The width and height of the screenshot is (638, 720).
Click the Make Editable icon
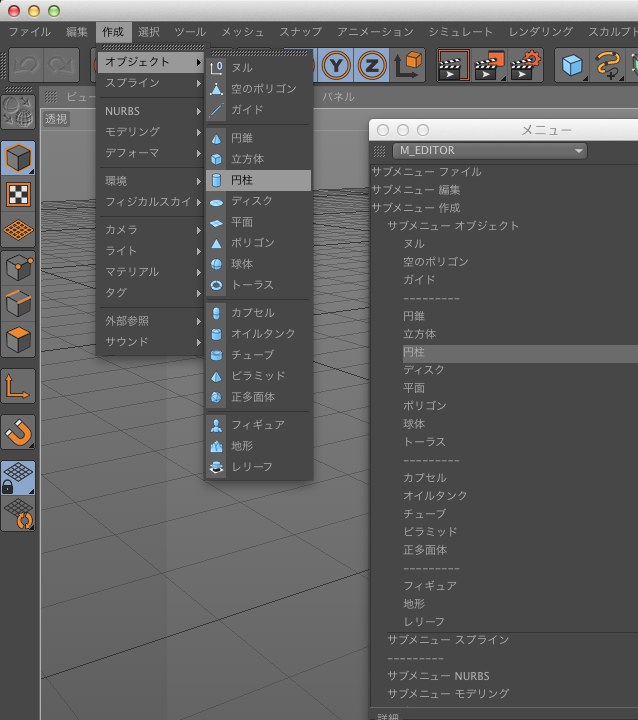(x=18, y=112)
